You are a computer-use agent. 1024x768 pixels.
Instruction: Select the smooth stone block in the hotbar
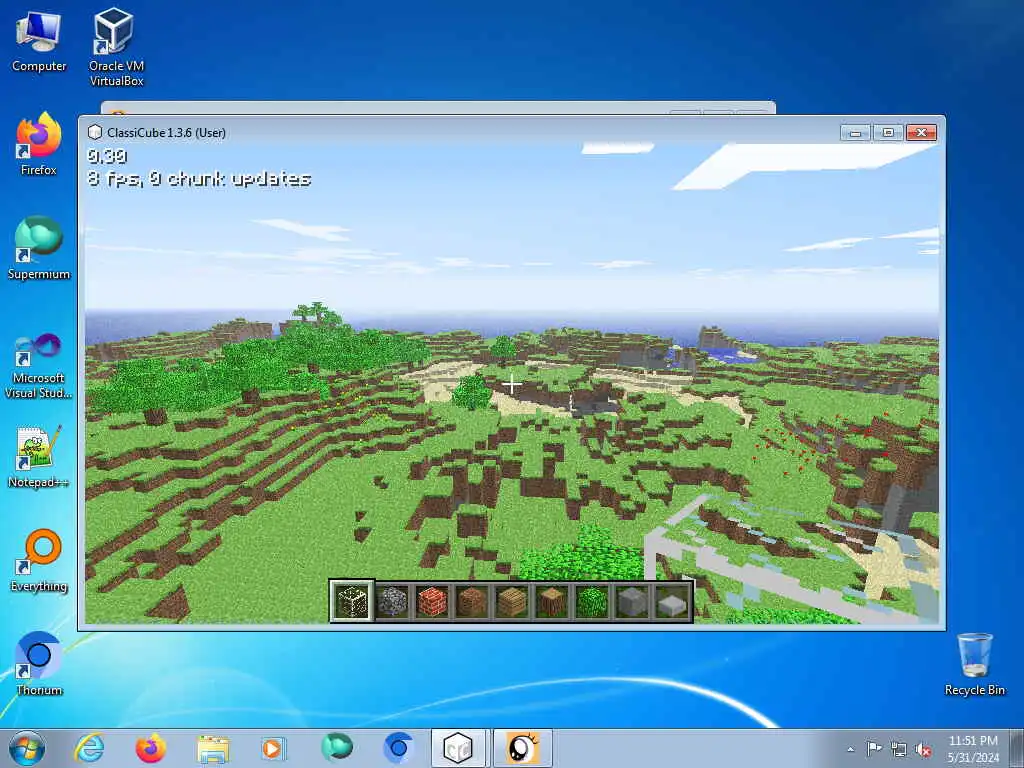pos(632,601)
